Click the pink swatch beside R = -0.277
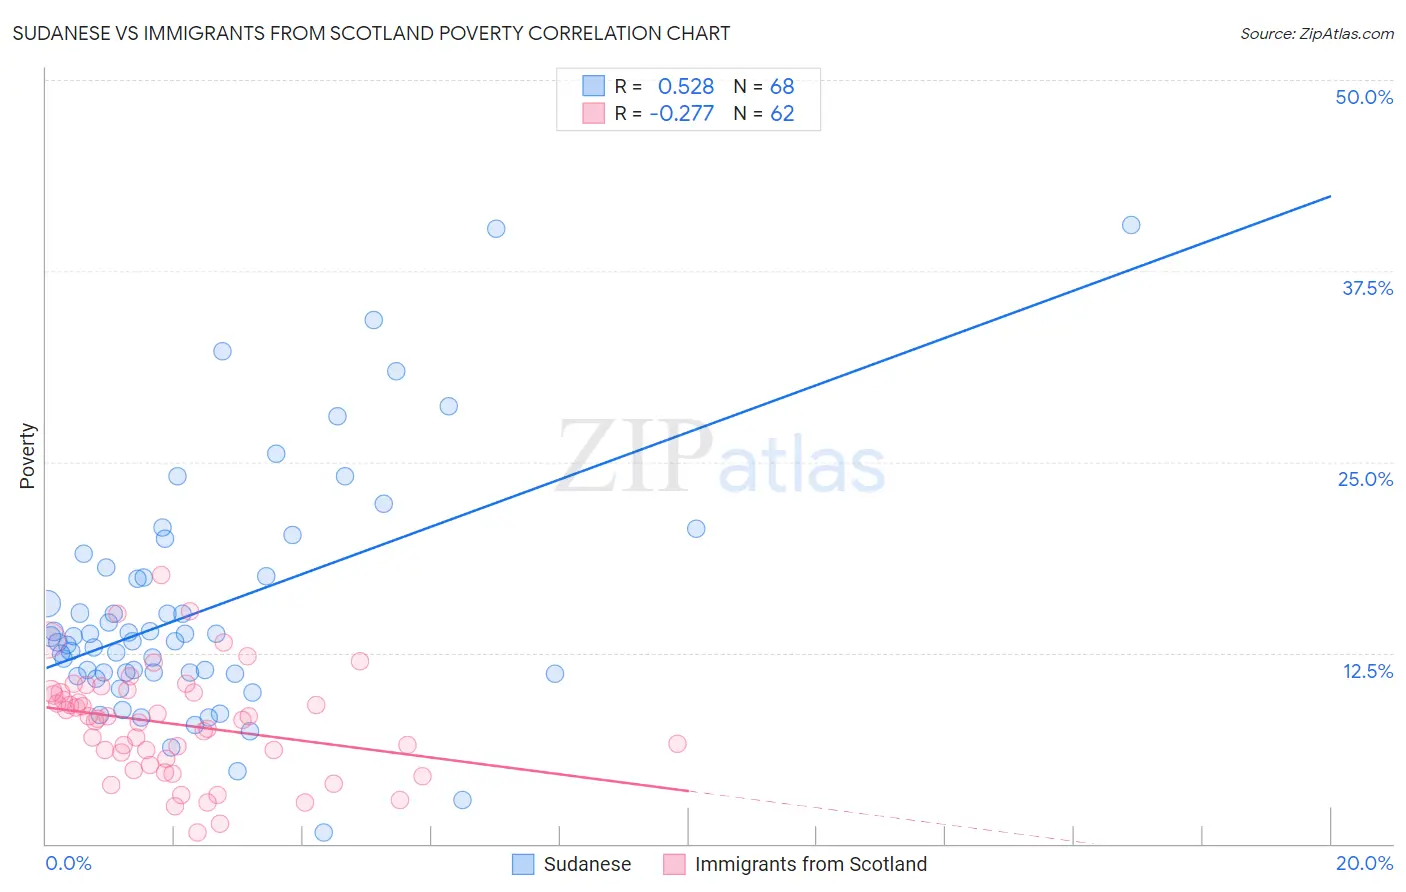 coord(594,113)
